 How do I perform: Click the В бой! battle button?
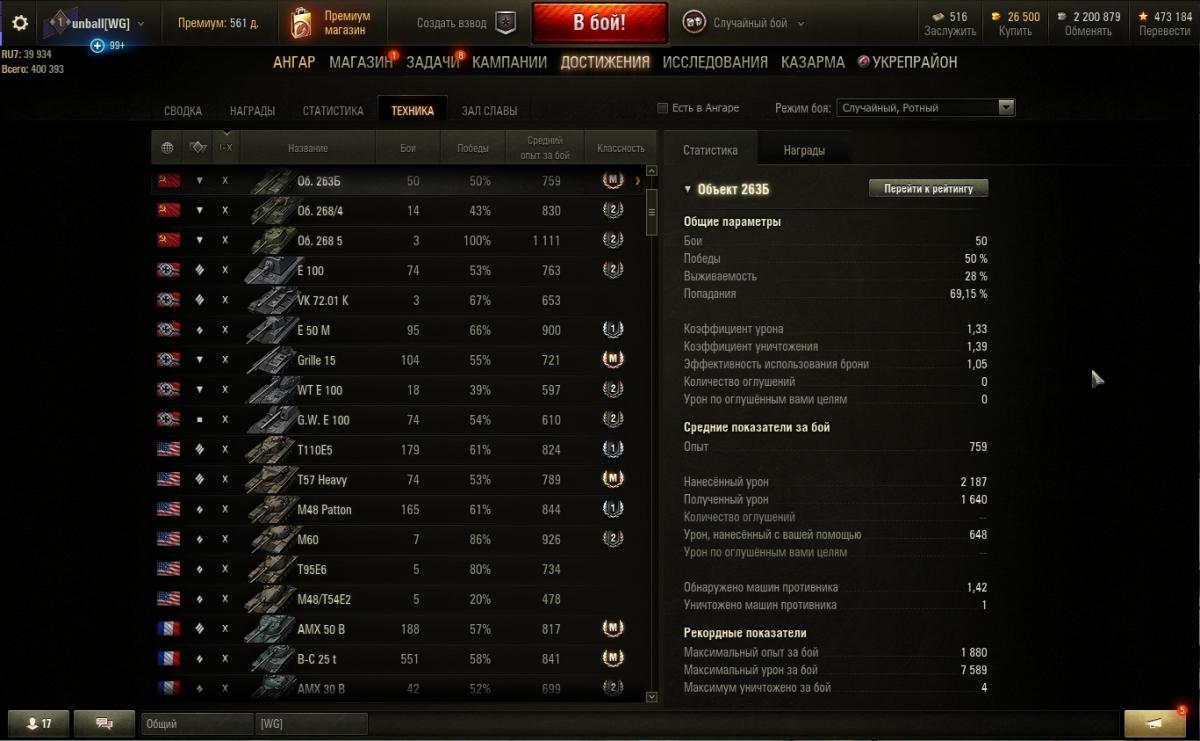(600, 23)
